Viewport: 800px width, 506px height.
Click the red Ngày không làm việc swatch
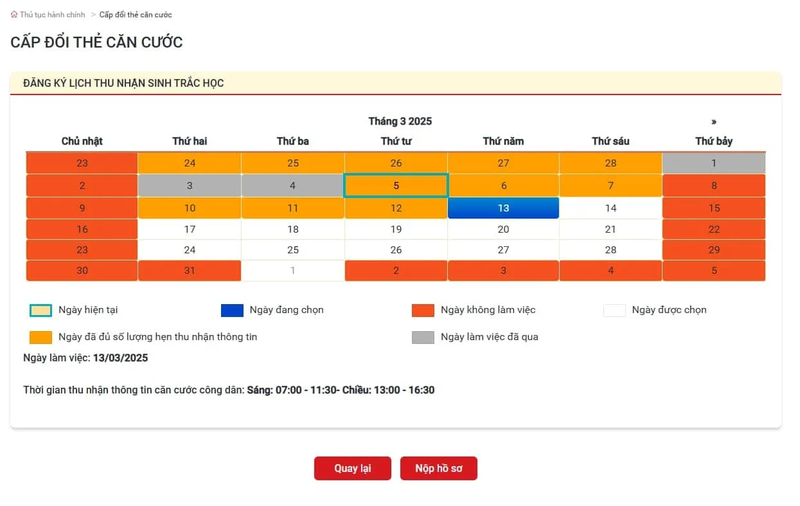pos(423,310)
